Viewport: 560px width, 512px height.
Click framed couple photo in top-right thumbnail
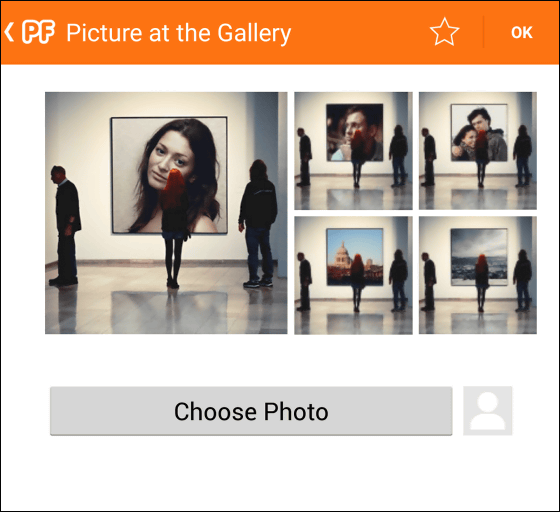479,132
